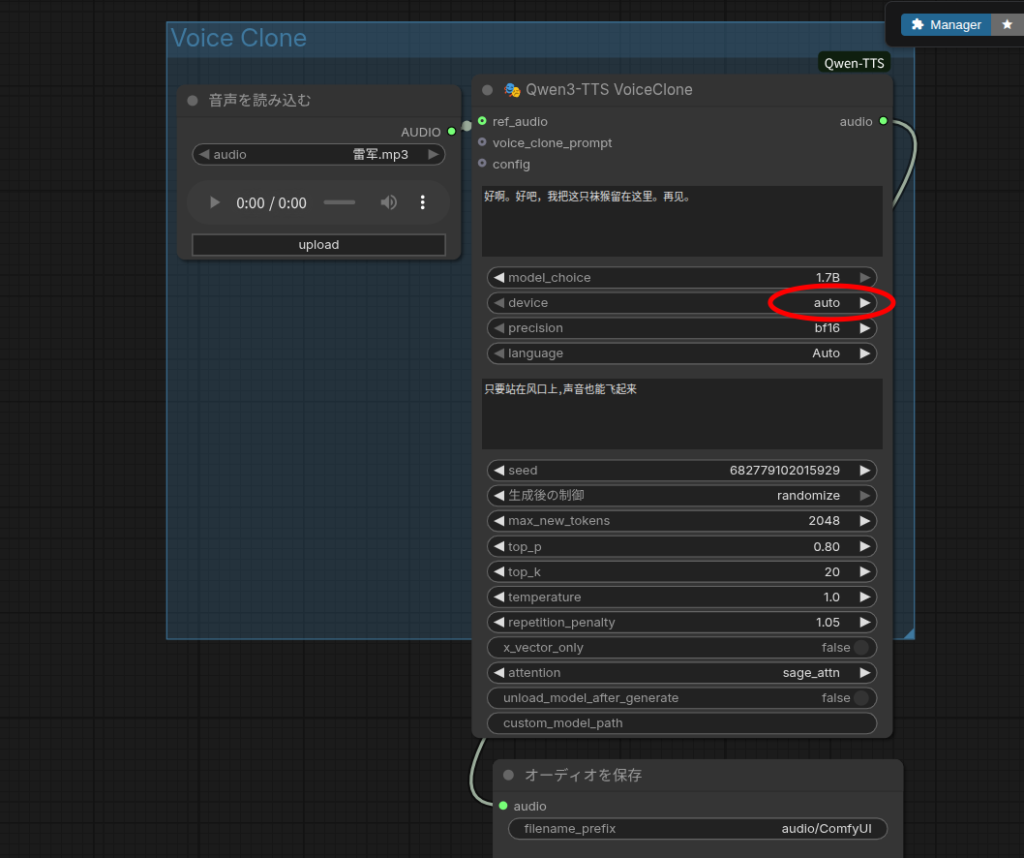Open the Manager menu

(946, 25)
